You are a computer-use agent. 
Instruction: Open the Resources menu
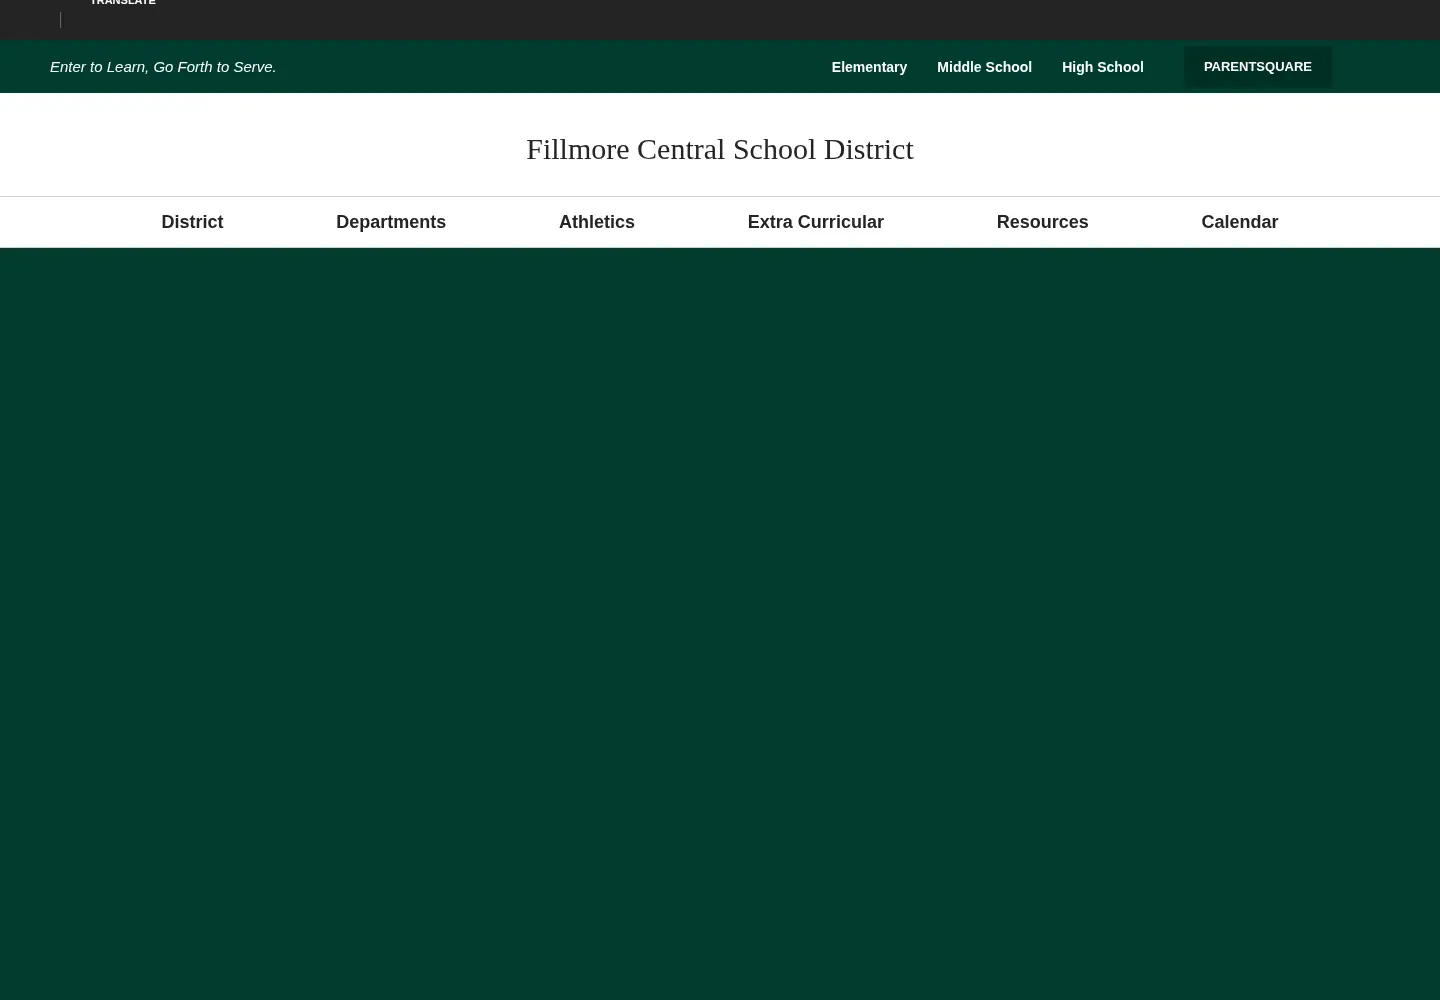pos(1042,222)
